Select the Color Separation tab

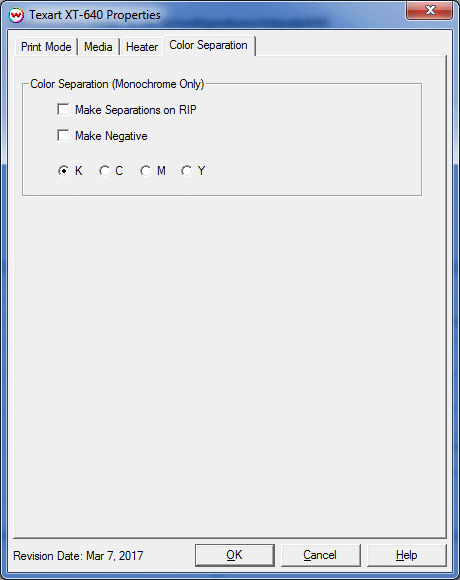pos(209,45)
